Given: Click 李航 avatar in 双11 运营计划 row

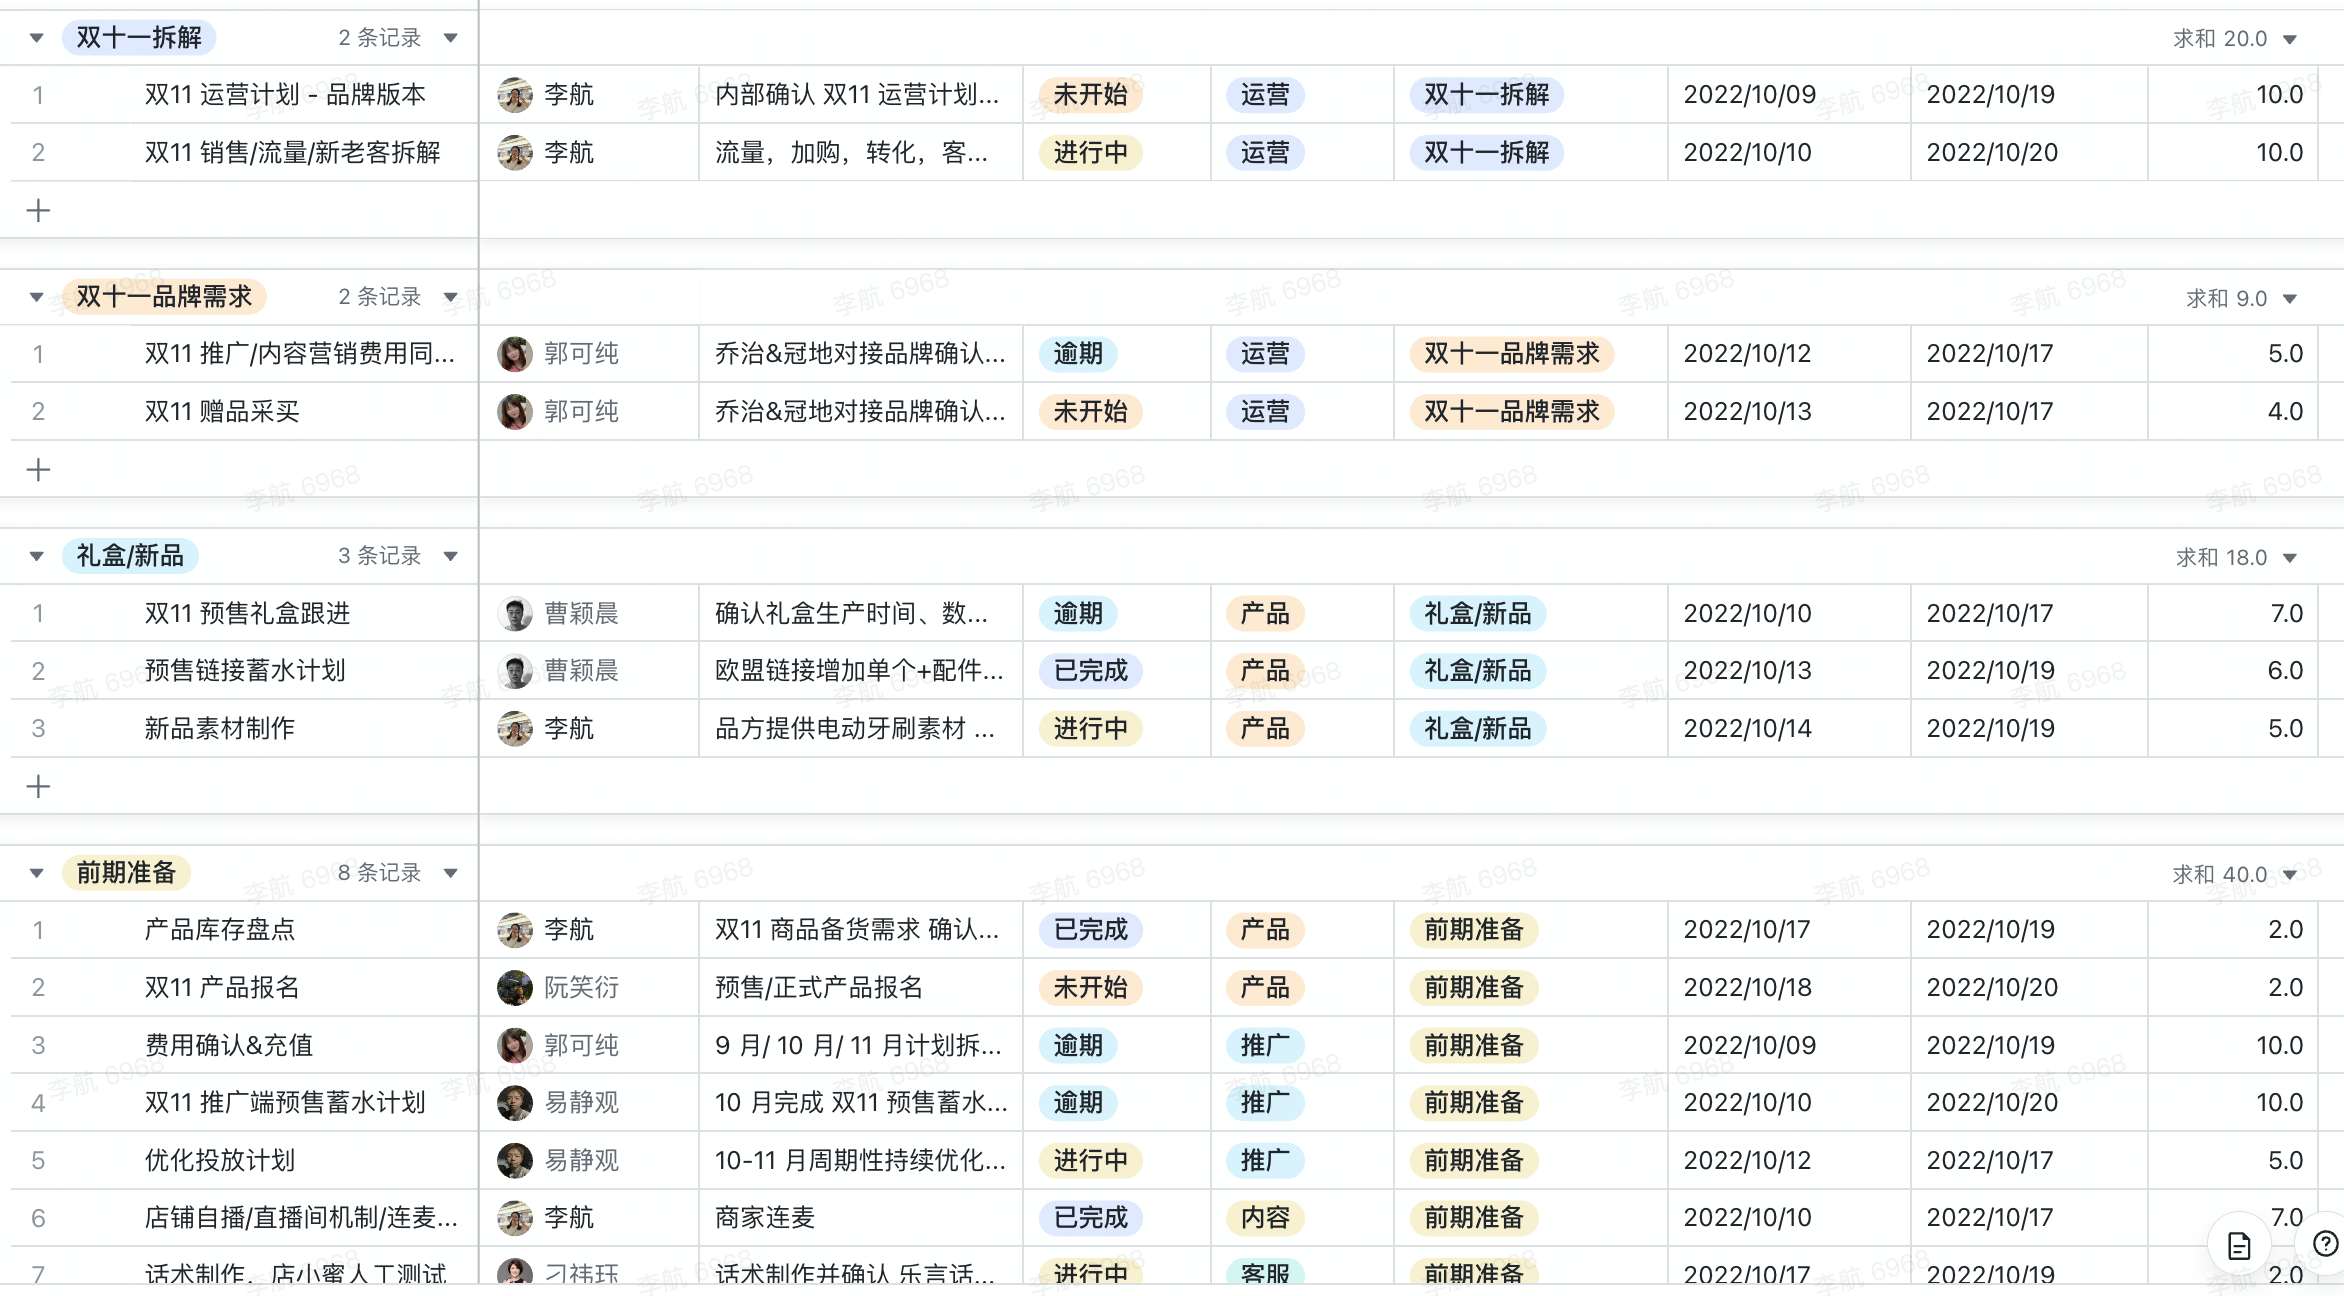Looking at the screenshot, I should (515, 95).
